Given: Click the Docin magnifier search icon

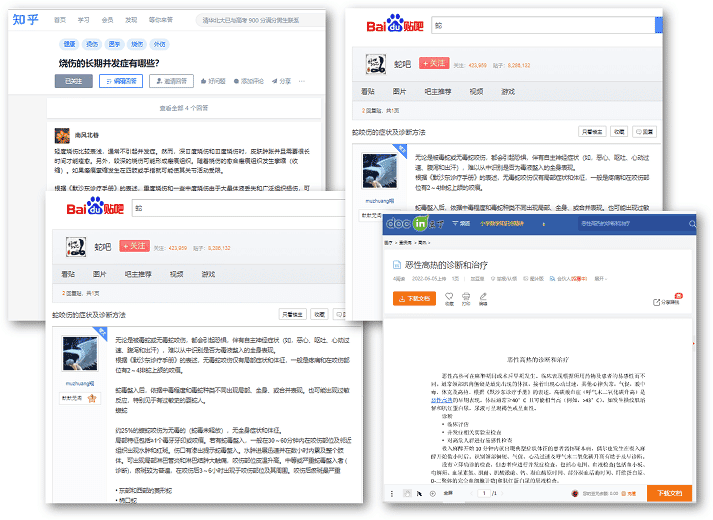Looking at the screenshot, I should [x=692, y=223].
